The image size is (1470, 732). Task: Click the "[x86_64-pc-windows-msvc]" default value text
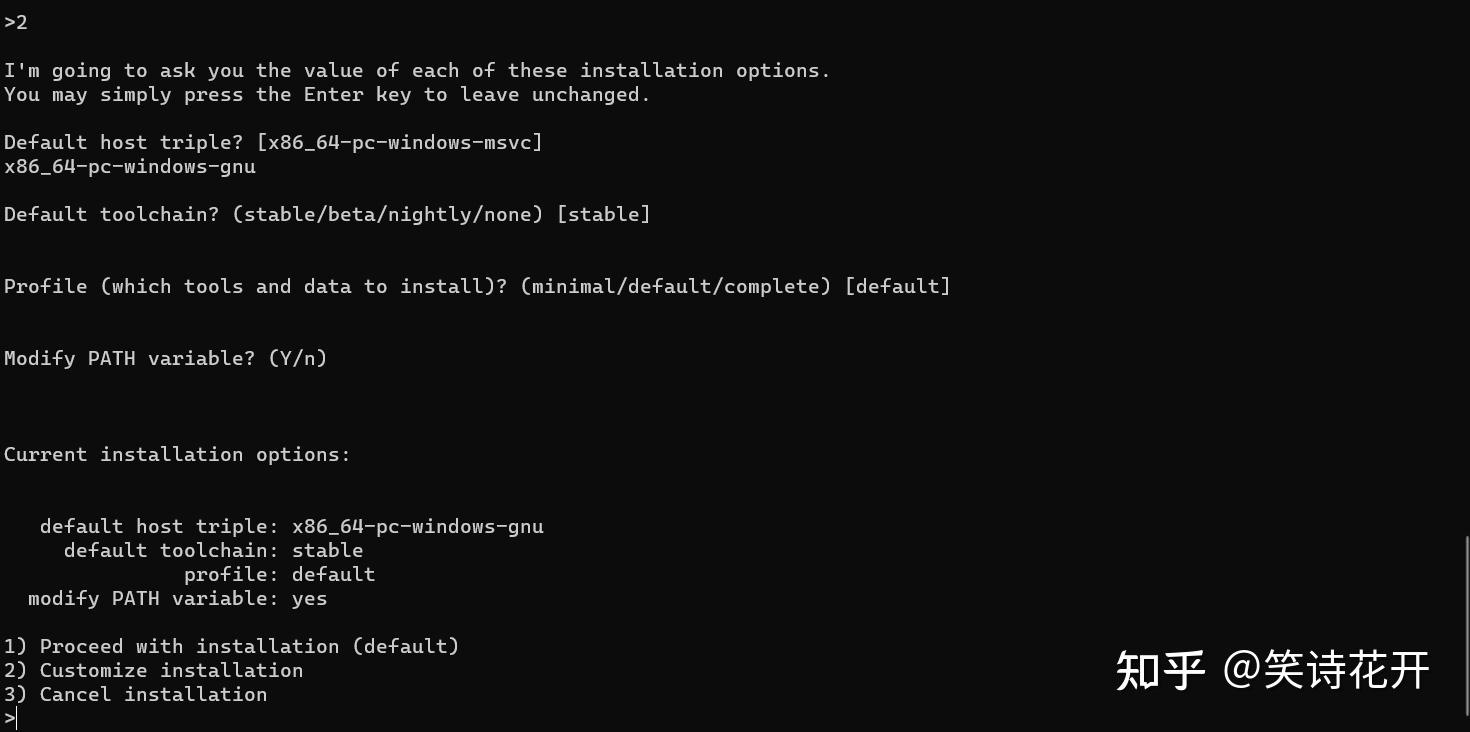pyautogui.click(x=400, y=142)
